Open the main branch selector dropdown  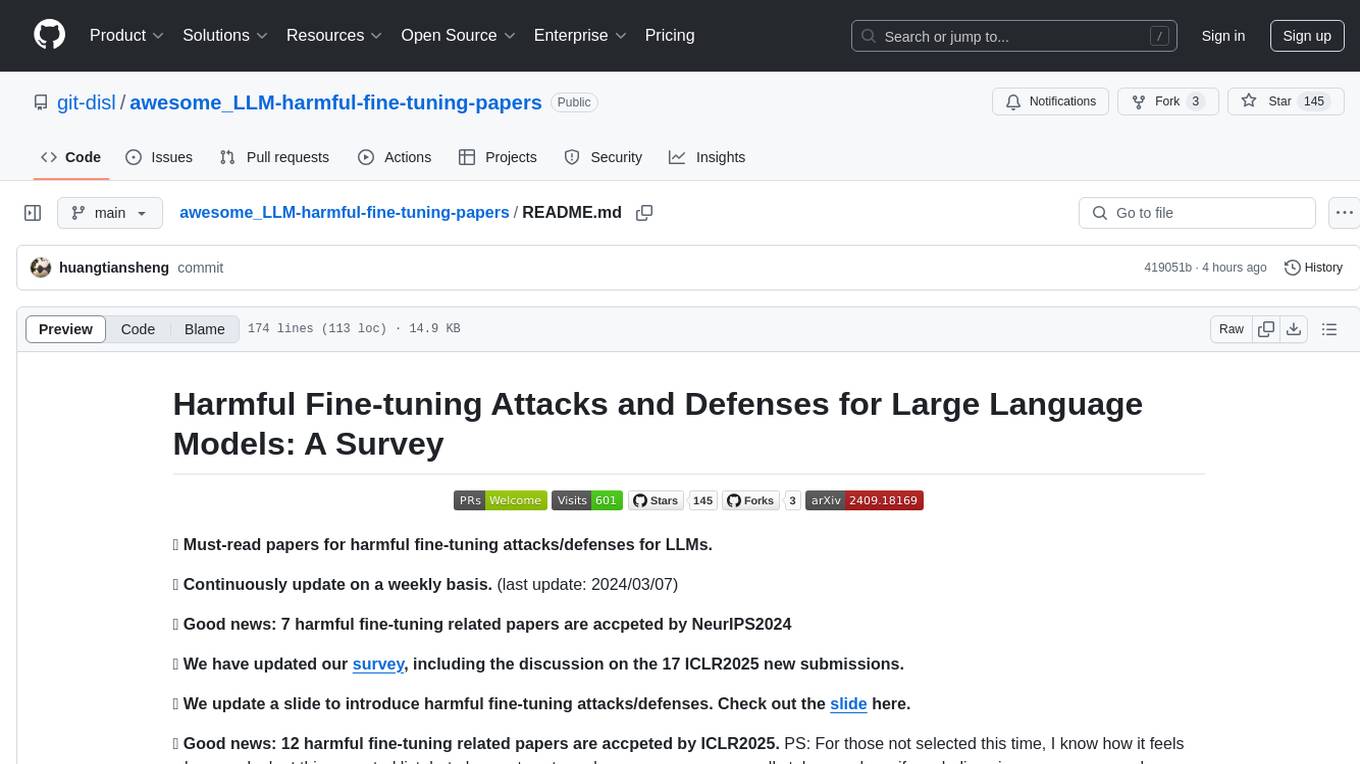pyautogui.click(x=110, y=213)
